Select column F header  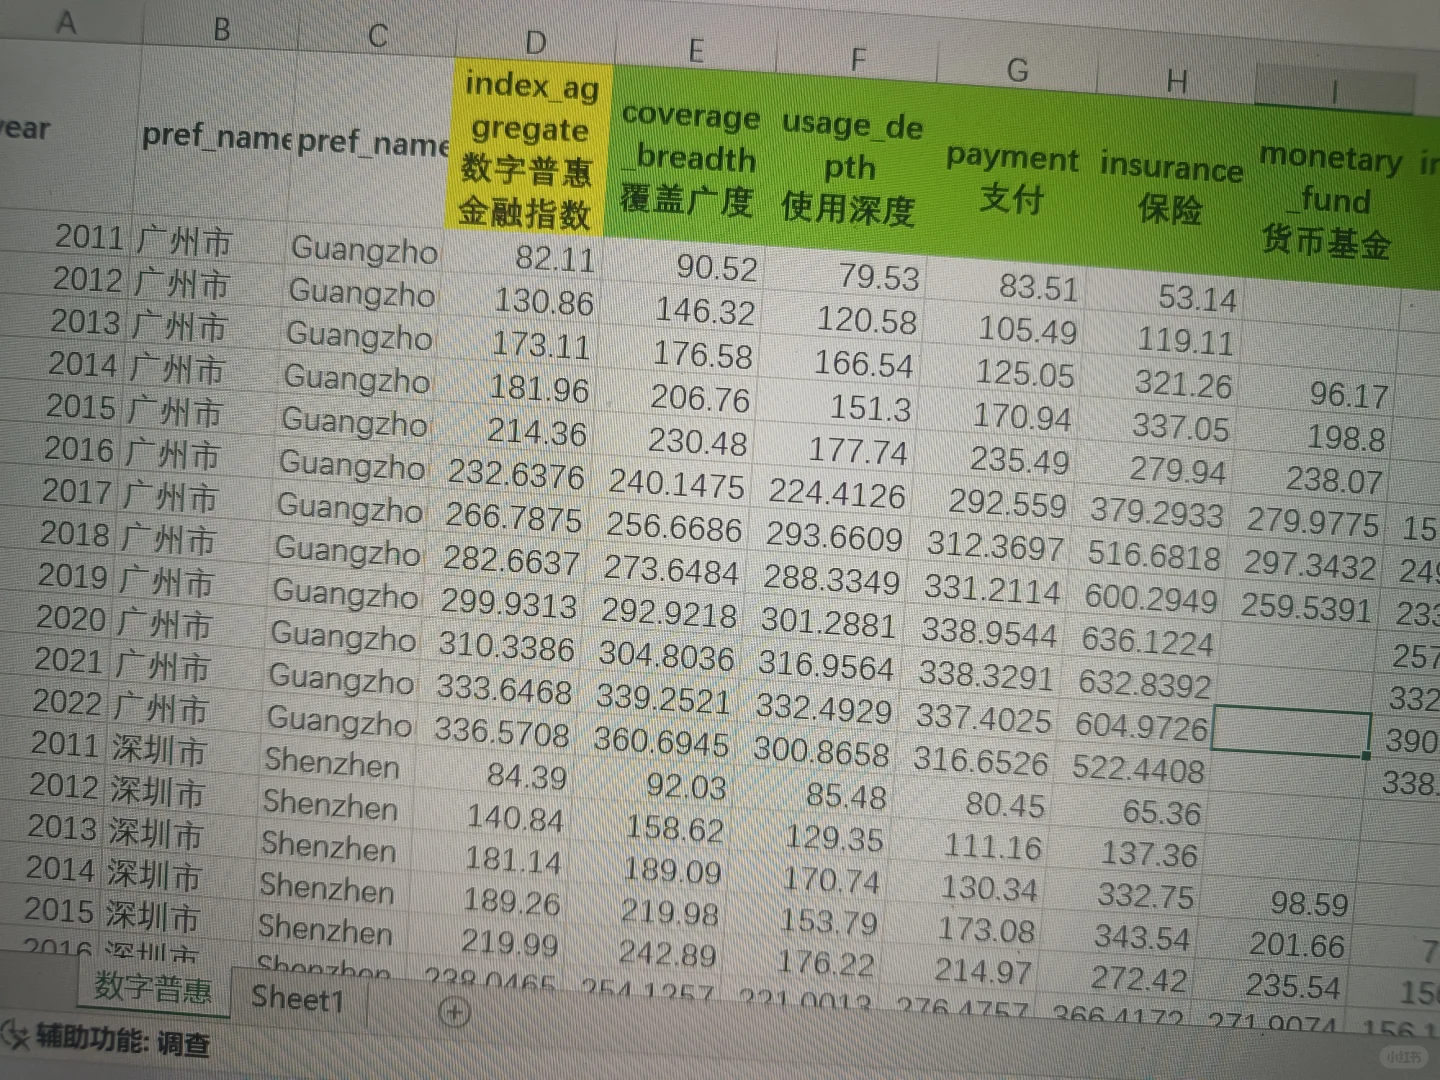857,59
